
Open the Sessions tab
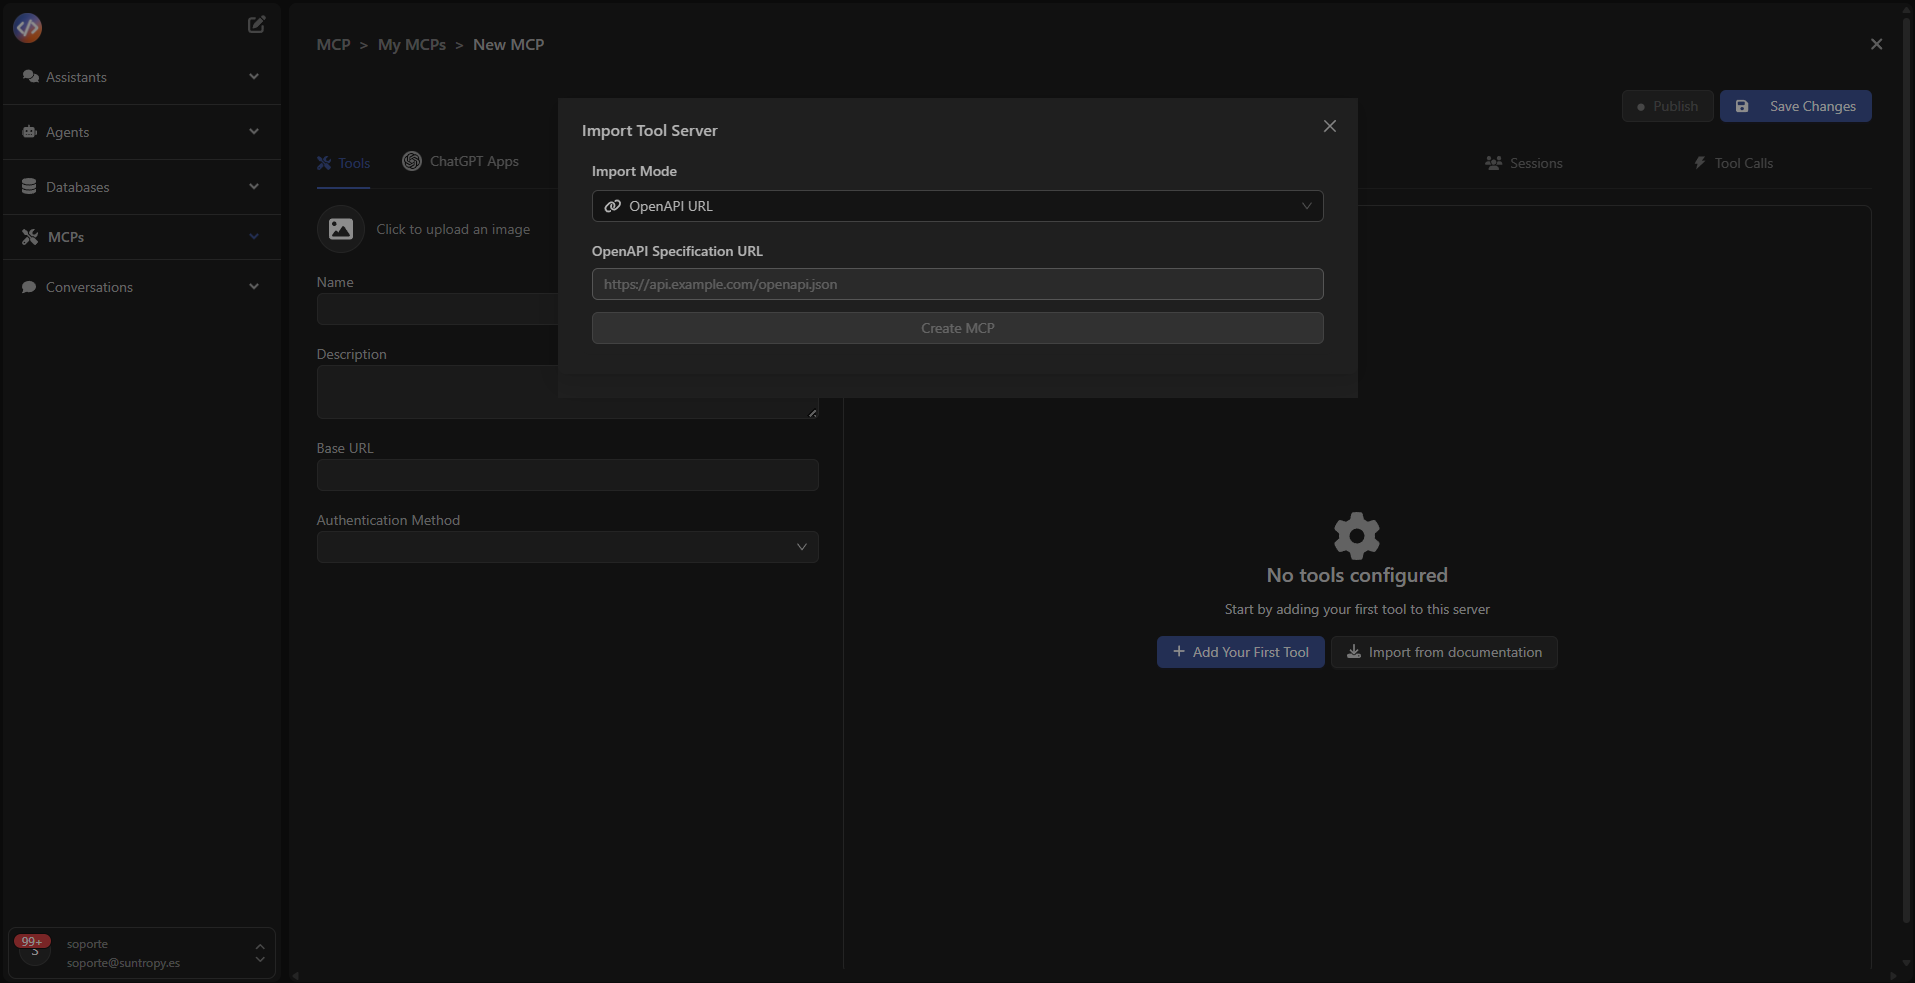(x=1523, y=162)
